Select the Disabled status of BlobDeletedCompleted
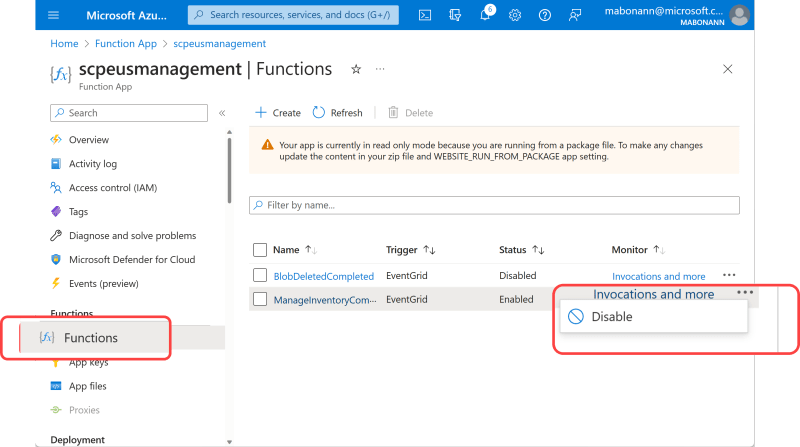800x447 pixels. (x=517, y=276)
